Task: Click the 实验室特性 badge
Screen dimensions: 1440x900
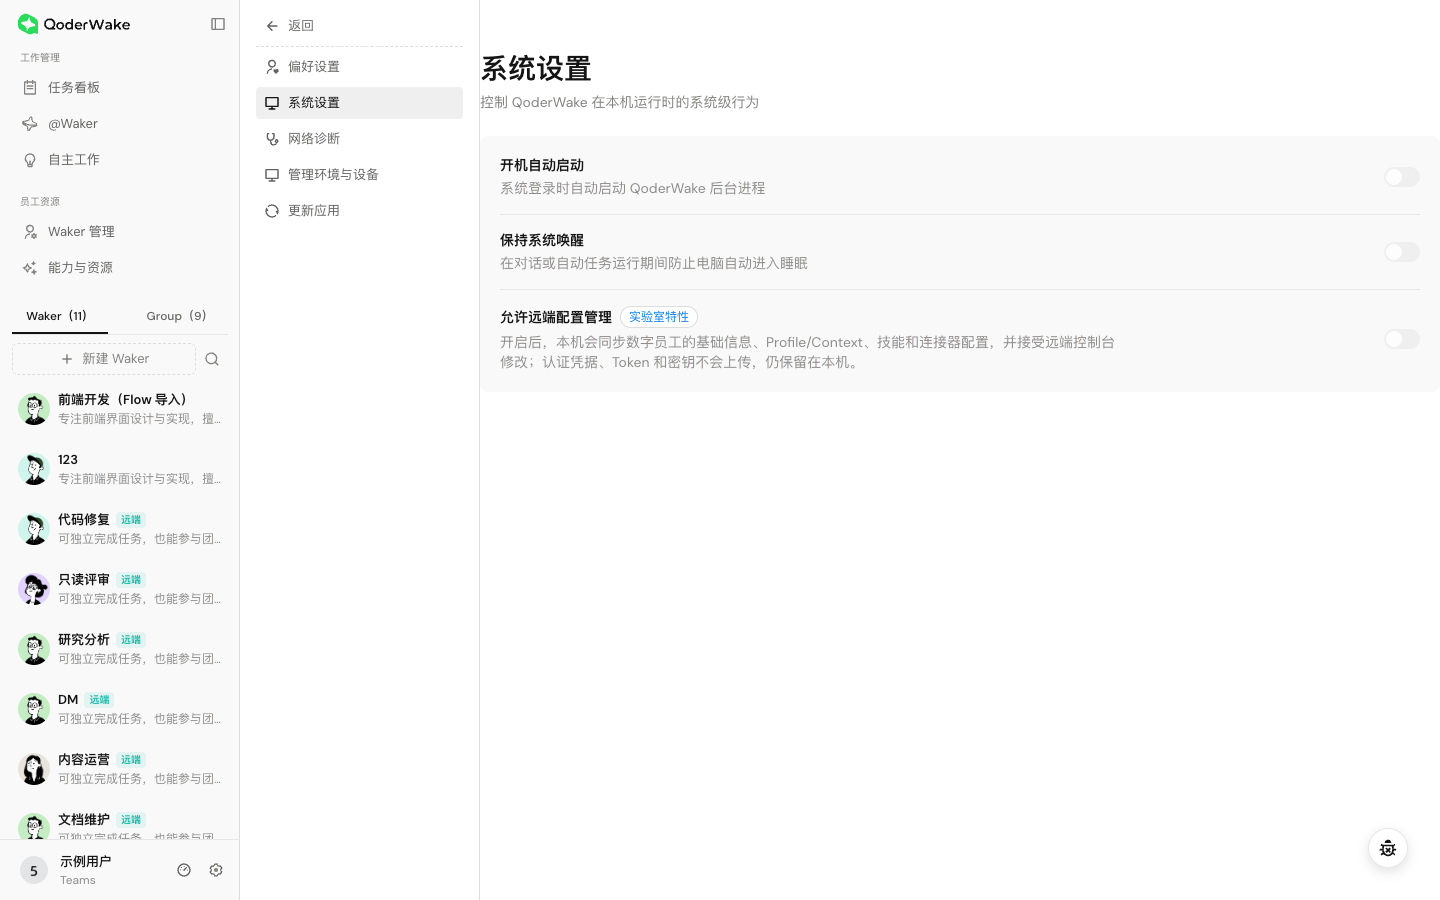Action: point(659,317)
